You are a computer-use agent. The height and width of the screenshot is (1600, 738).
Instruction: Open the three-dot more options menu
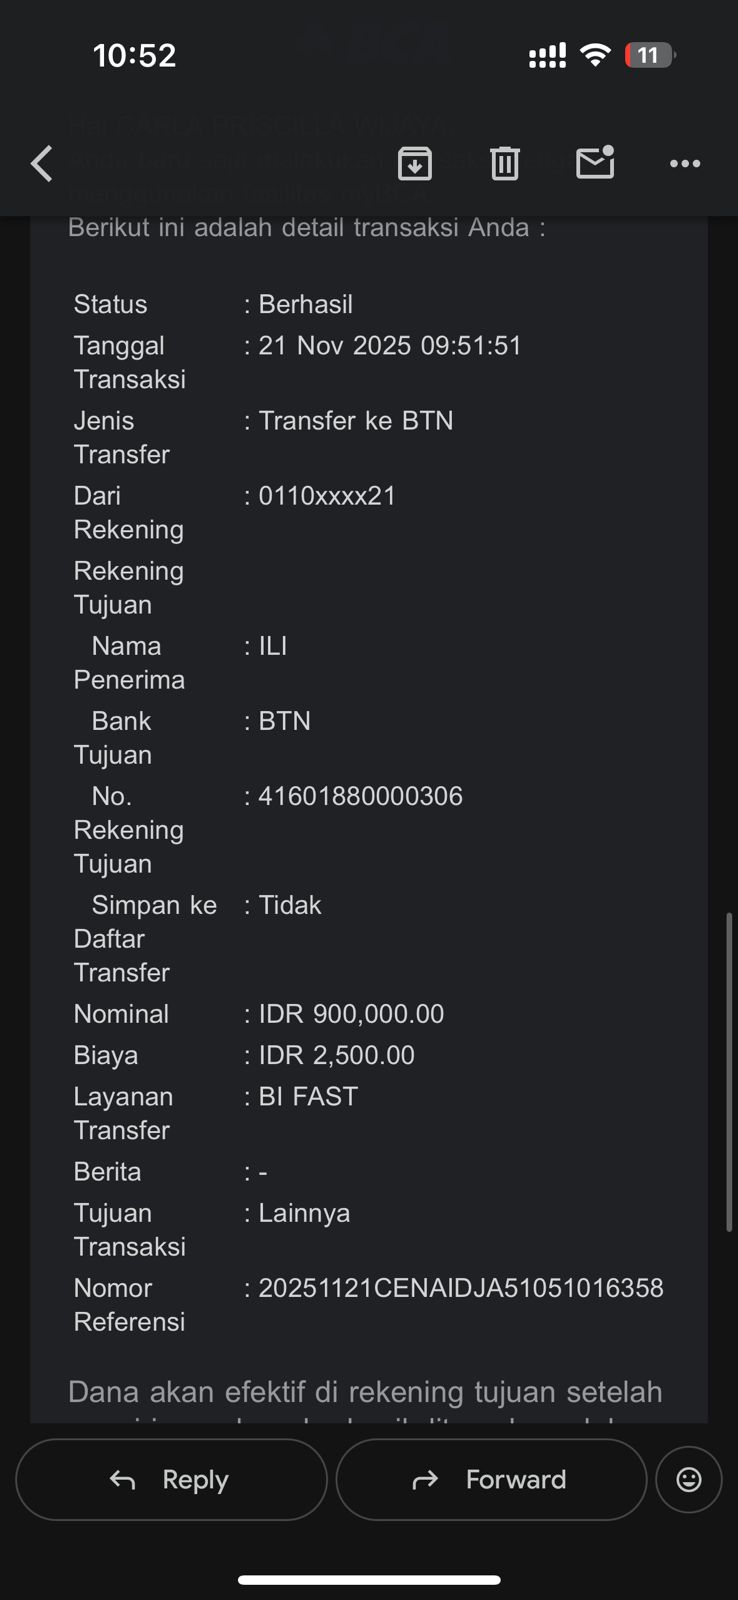685,163
